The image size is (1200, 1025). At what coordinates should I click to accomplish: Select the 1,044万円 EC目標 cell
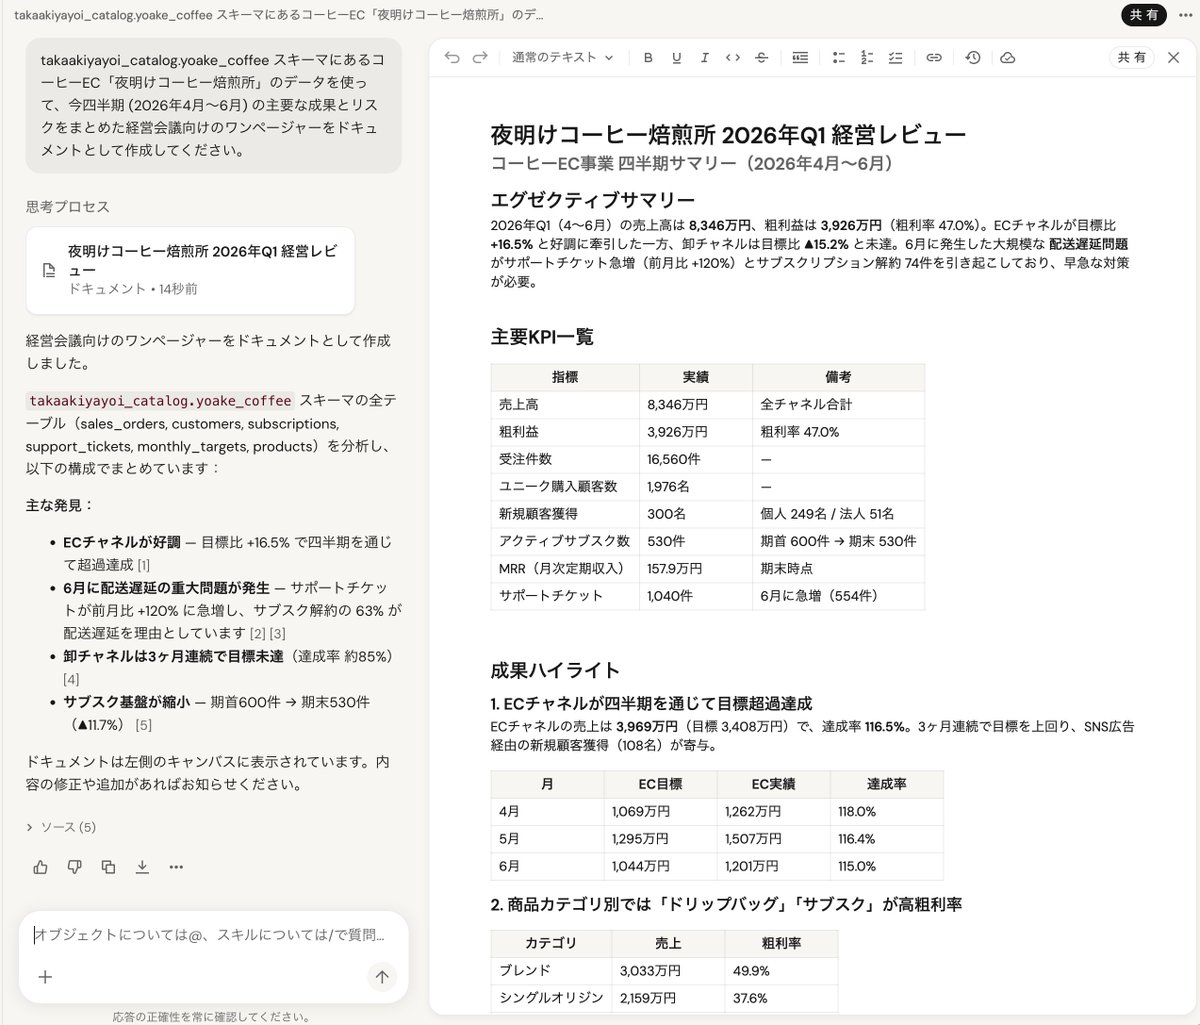point(661,866)
